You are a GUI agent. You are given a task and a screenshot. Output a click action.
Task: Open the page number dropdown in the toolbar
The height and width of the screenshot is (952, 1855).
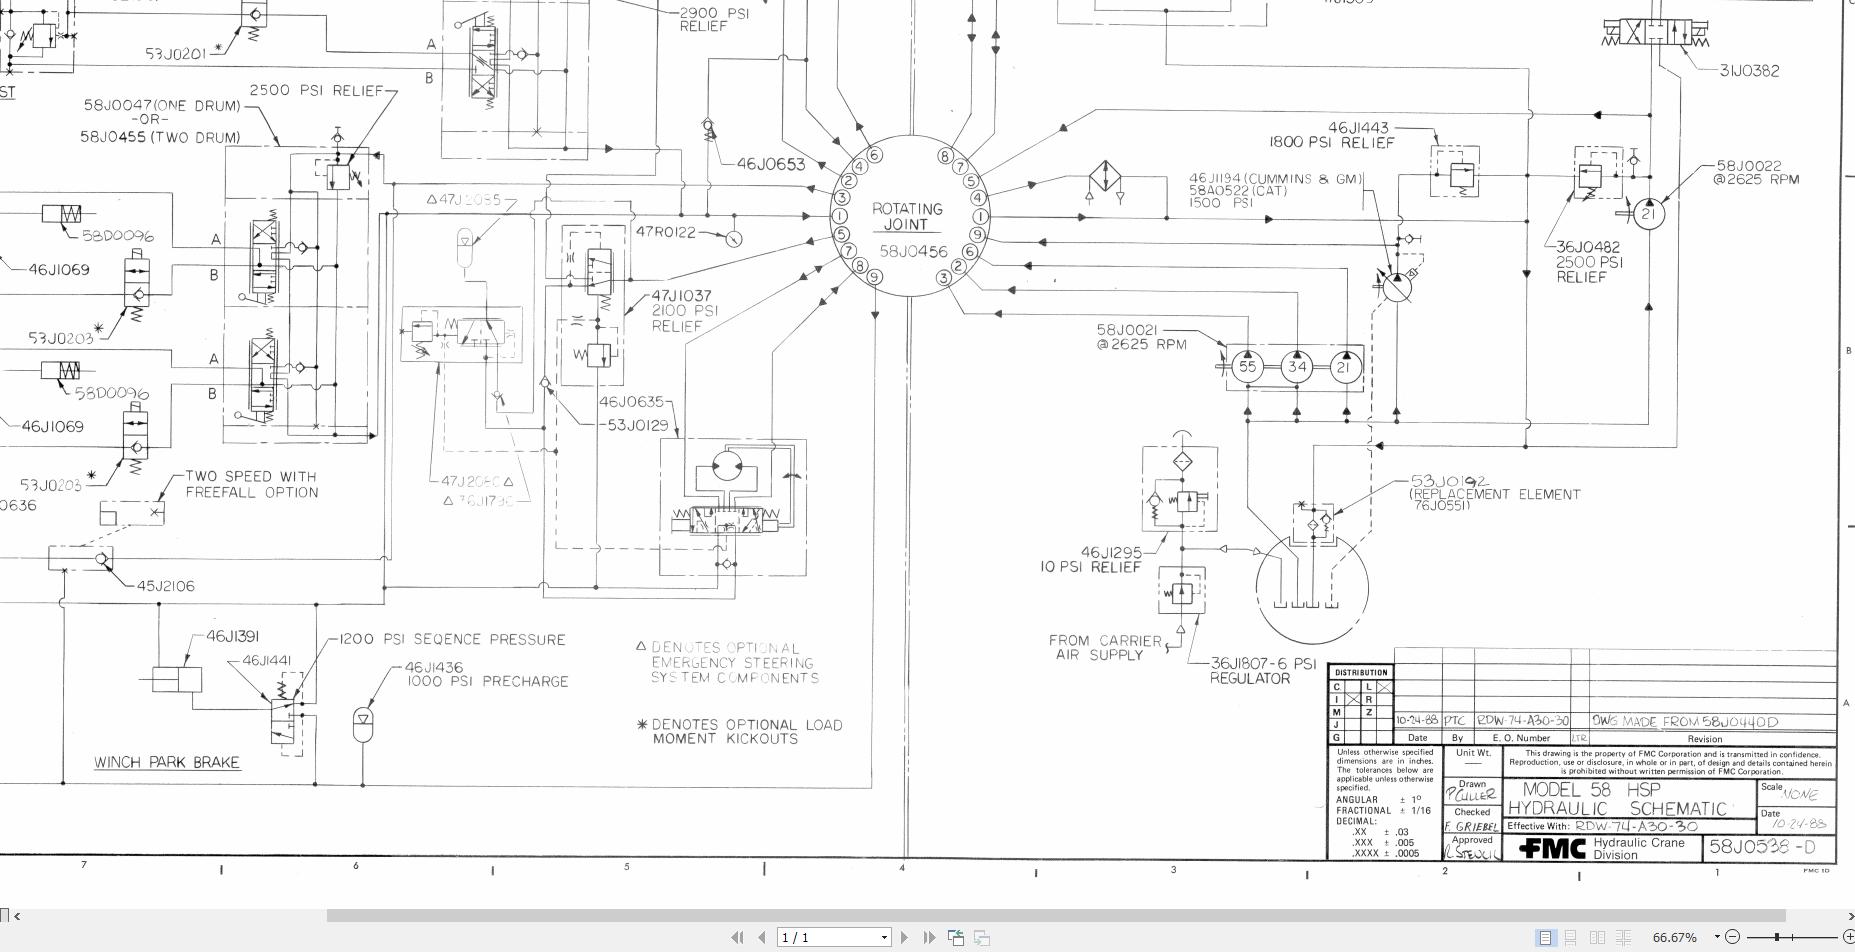pos(884,937)
